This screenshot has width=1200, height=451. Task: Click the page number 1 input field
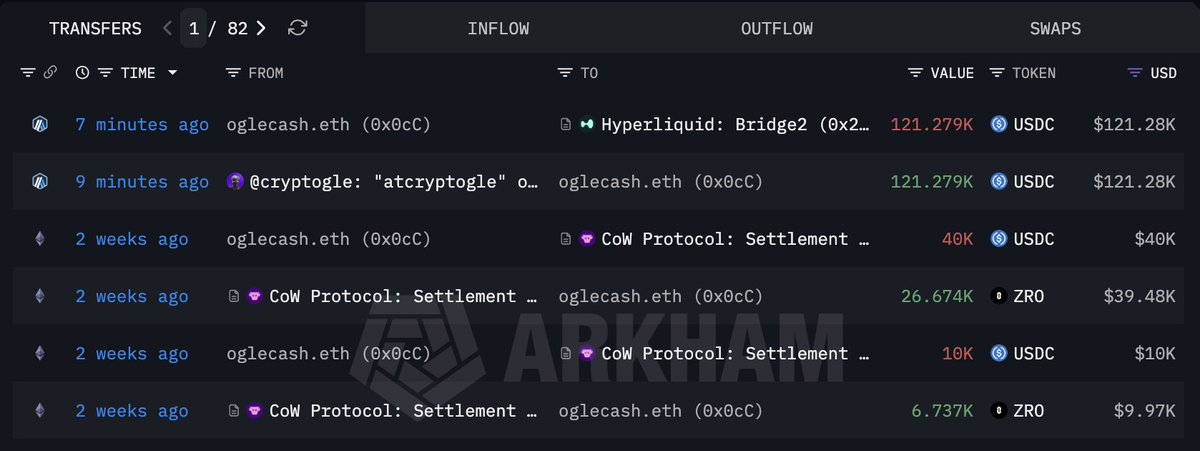tap(194, 28)
